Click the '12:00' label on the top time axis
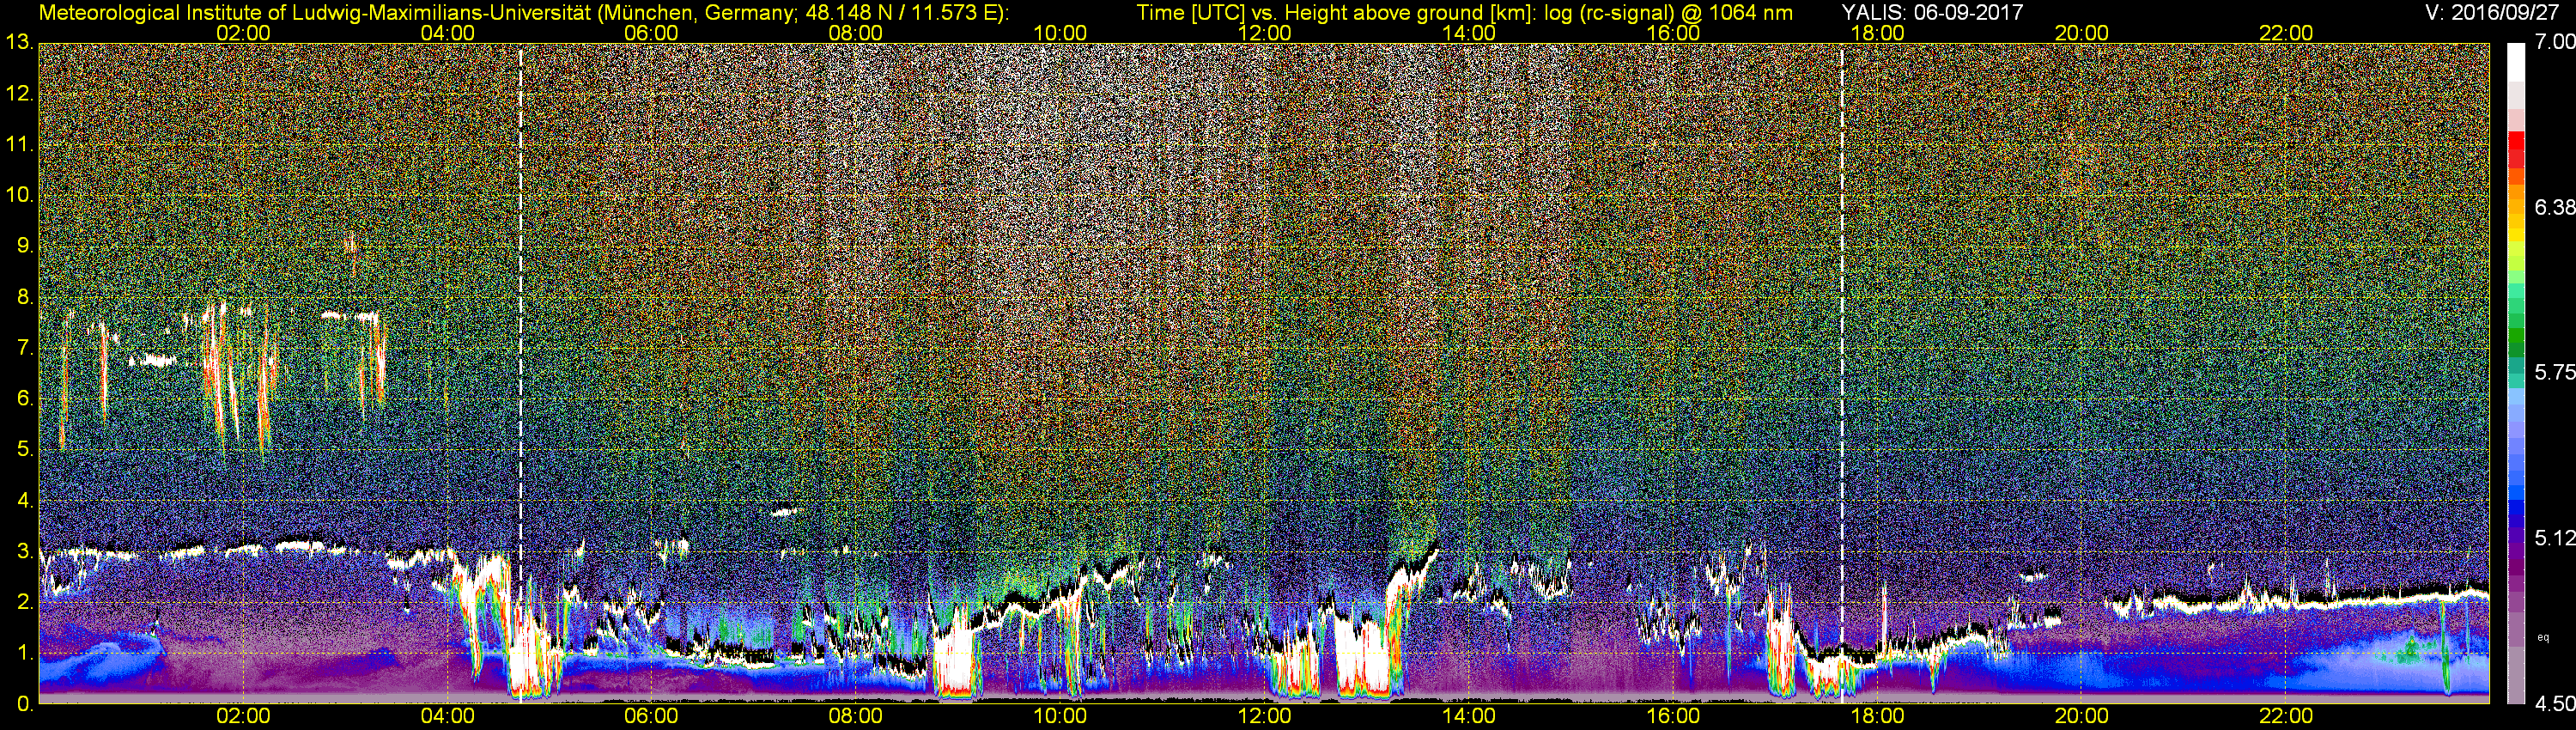2576x730 pixels. [1264, 33]
